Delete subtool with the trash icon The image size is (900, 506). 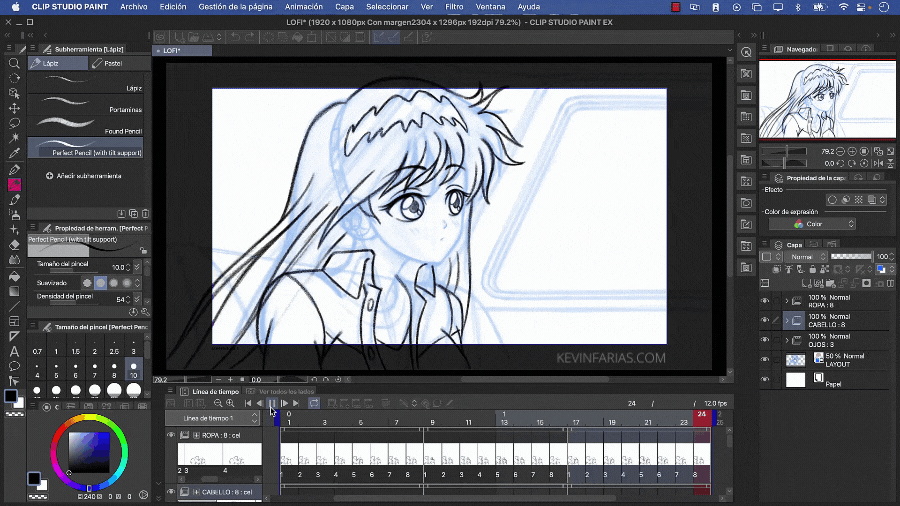click(x=145, y=213)
